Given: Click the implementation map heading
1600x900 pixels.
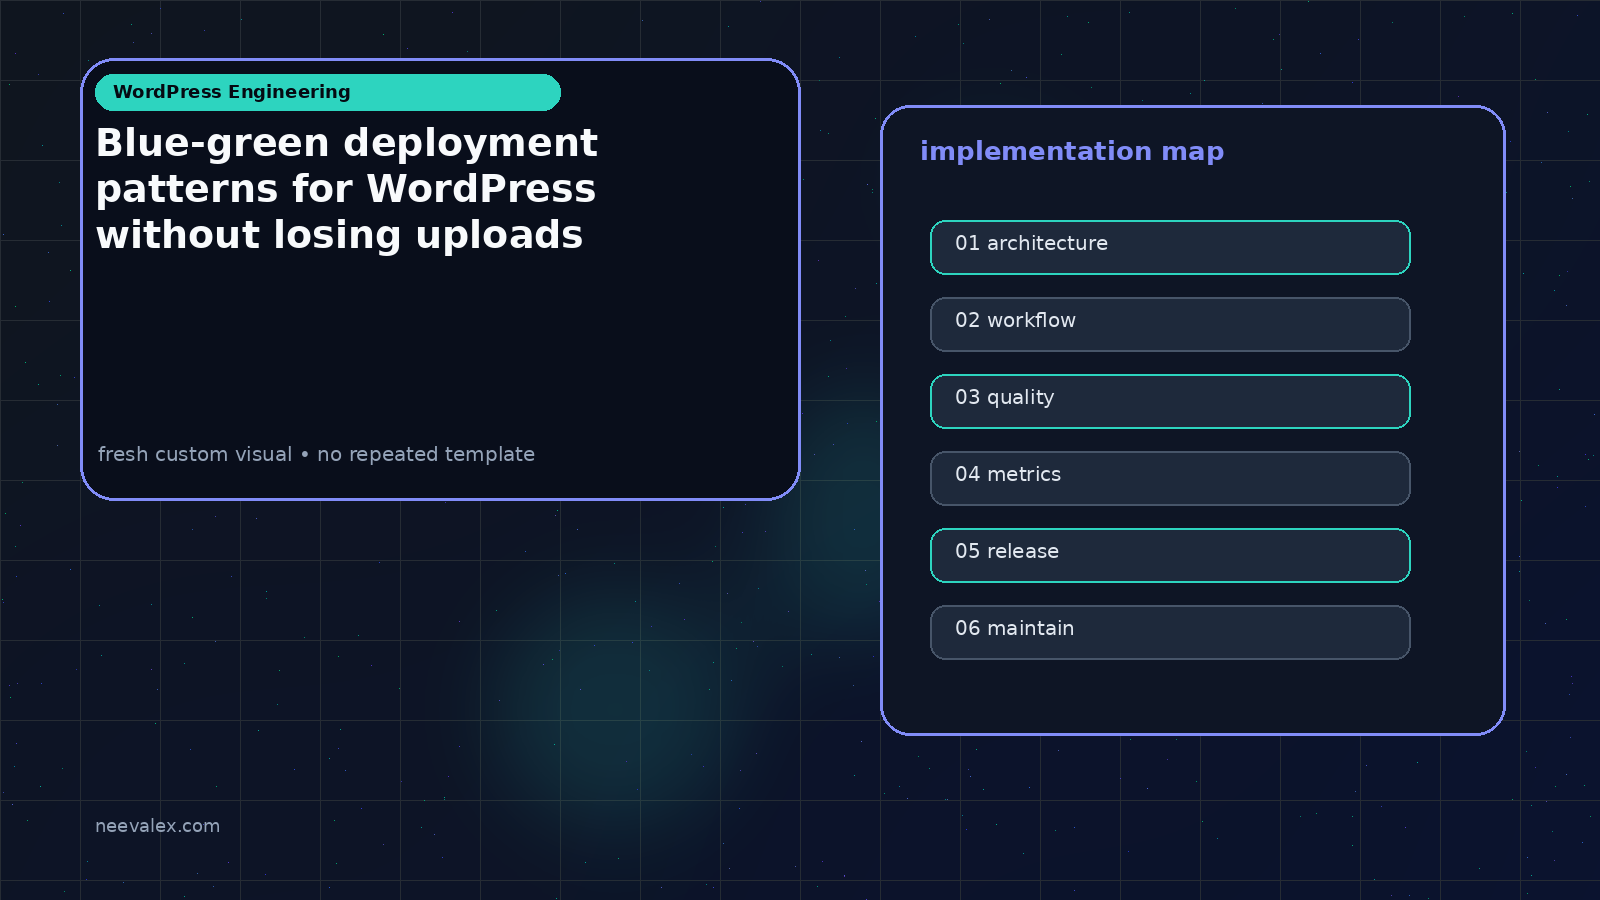Looking at the screenshot, I should 1072,151.
